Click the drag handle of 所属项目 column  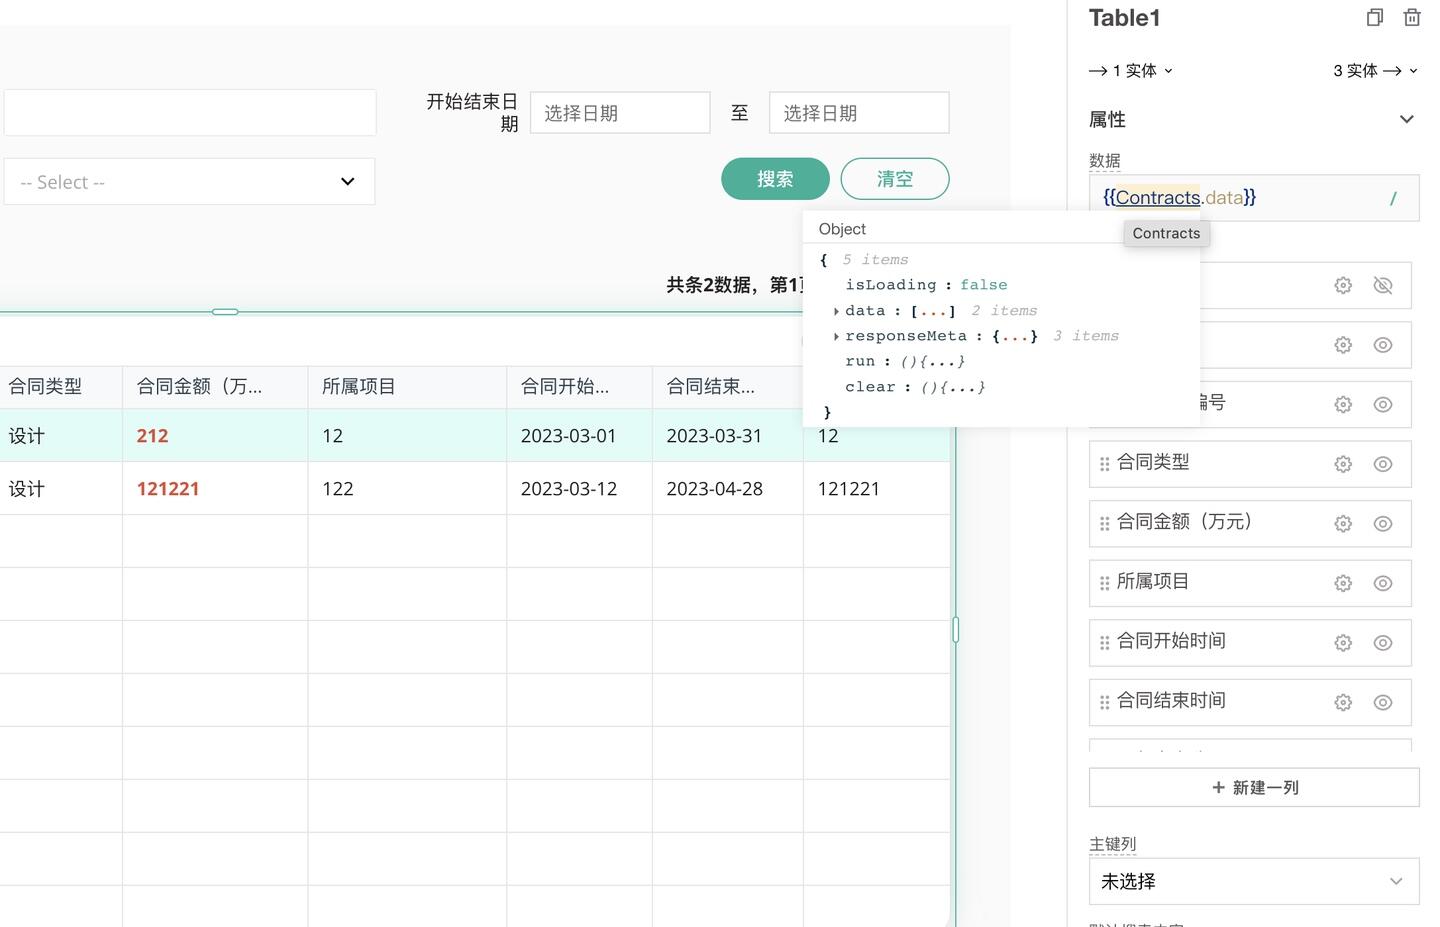(1105, 583)
